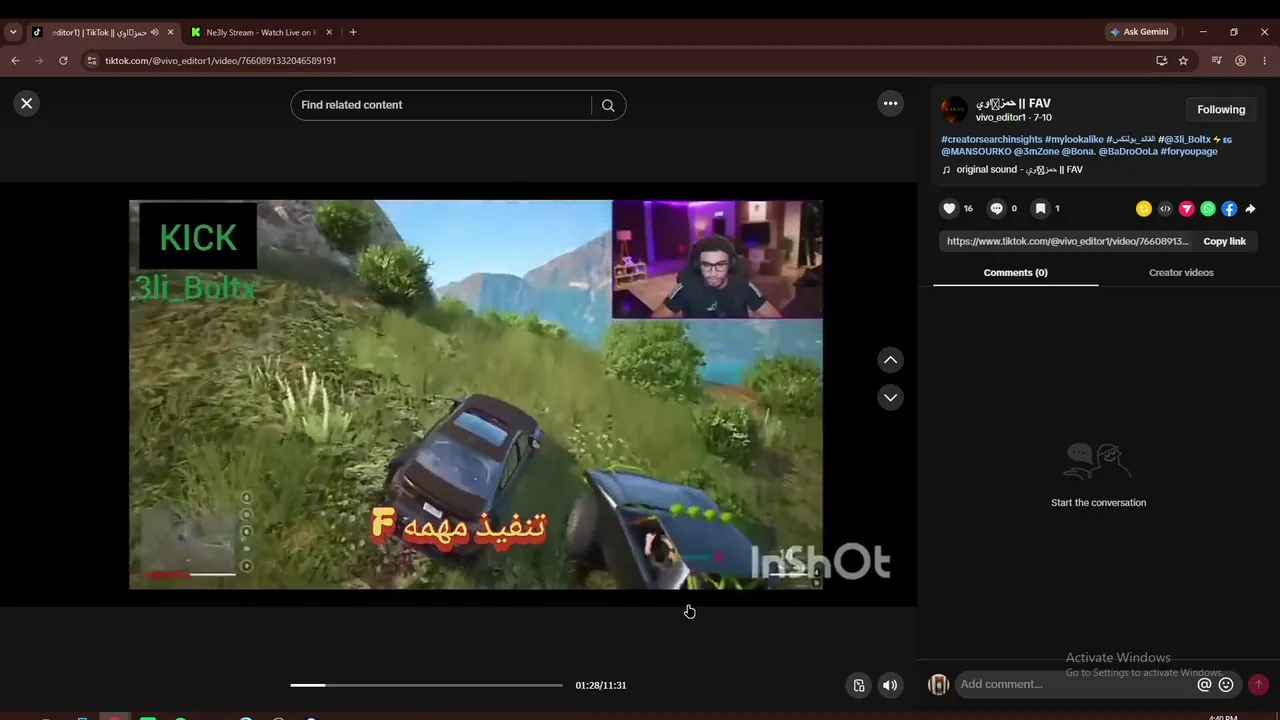Expand the browser tab search dropdown

pyautogui.click(x=12, y=32)
